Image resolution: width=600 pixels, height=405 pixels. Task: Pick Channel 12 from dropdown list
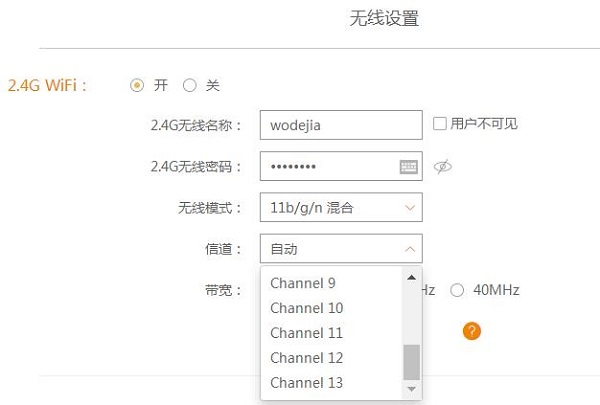tap(306, 358)
